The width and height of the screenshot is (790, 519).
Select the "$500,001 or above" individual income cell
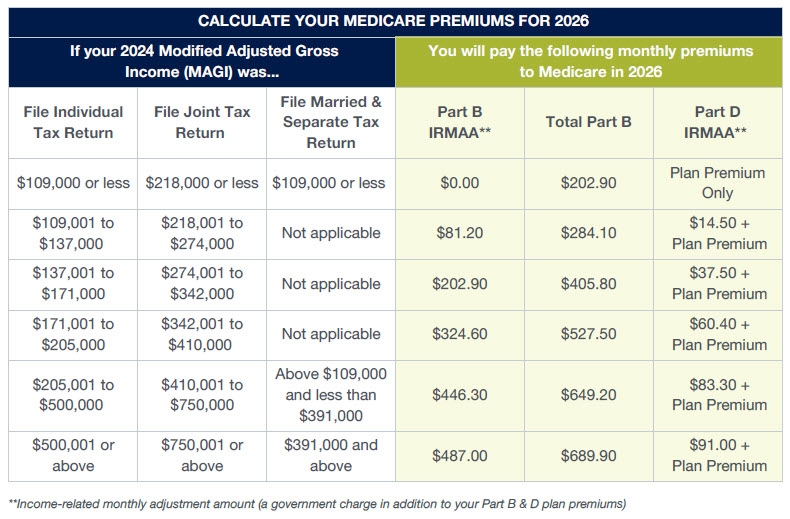click(73, 455)
